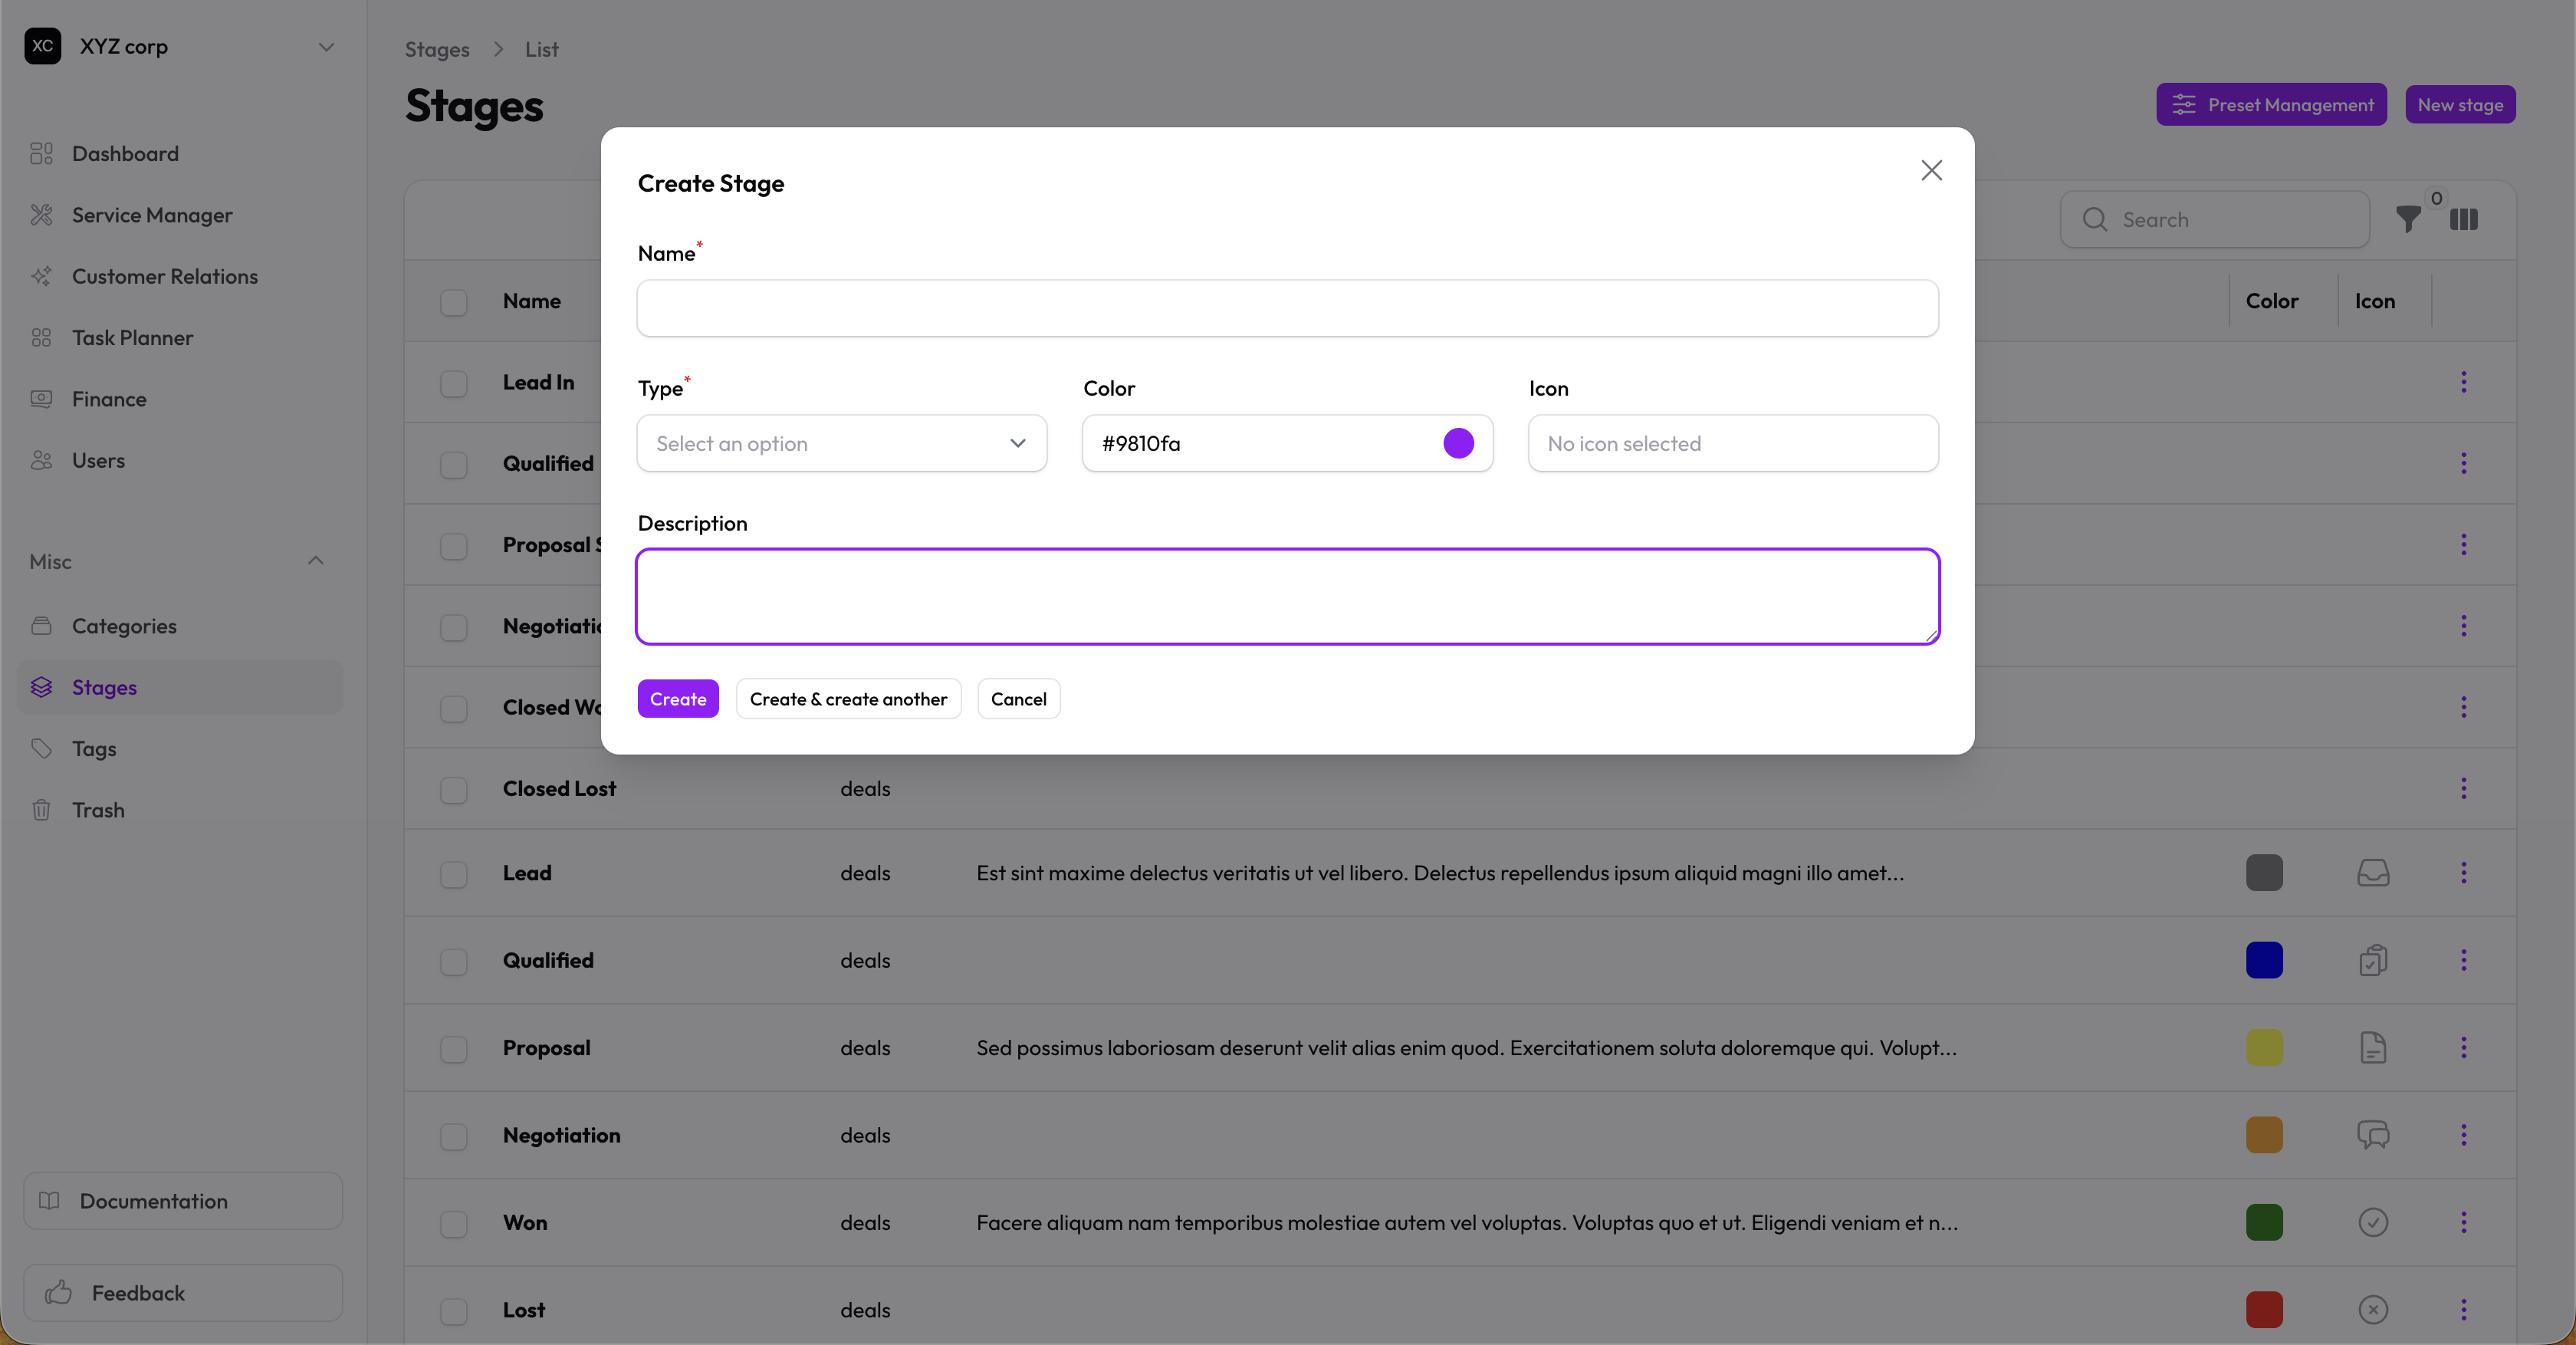Open Dashboard in sidebar
The height and width of the screenshot is (1345, 2576).
coord(180,154)
